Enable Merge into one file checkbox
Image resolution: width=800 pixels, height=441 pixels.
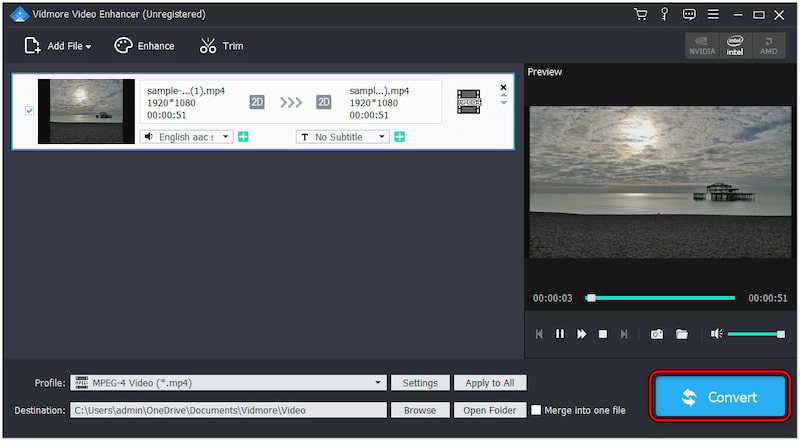tap(537, 410)
